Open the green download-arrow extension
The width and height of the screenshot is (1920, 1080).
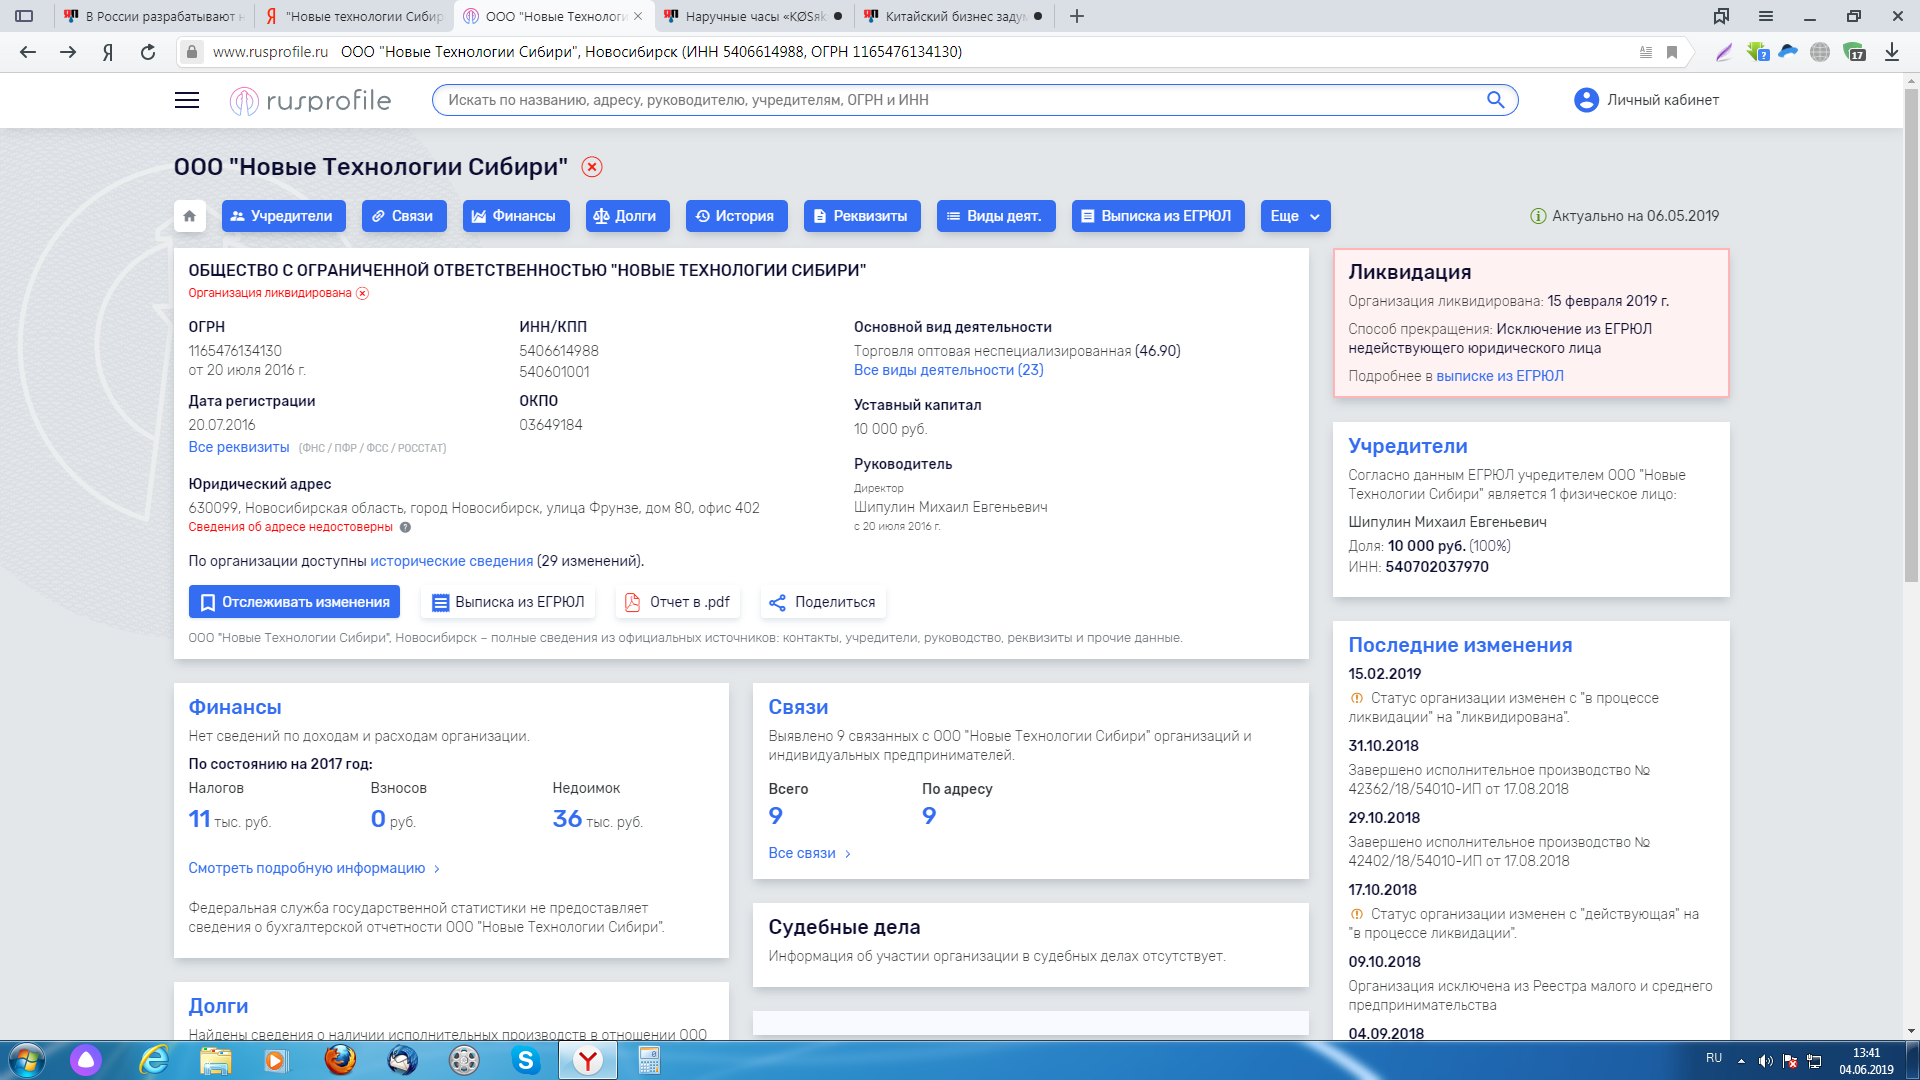(1757, 52)
